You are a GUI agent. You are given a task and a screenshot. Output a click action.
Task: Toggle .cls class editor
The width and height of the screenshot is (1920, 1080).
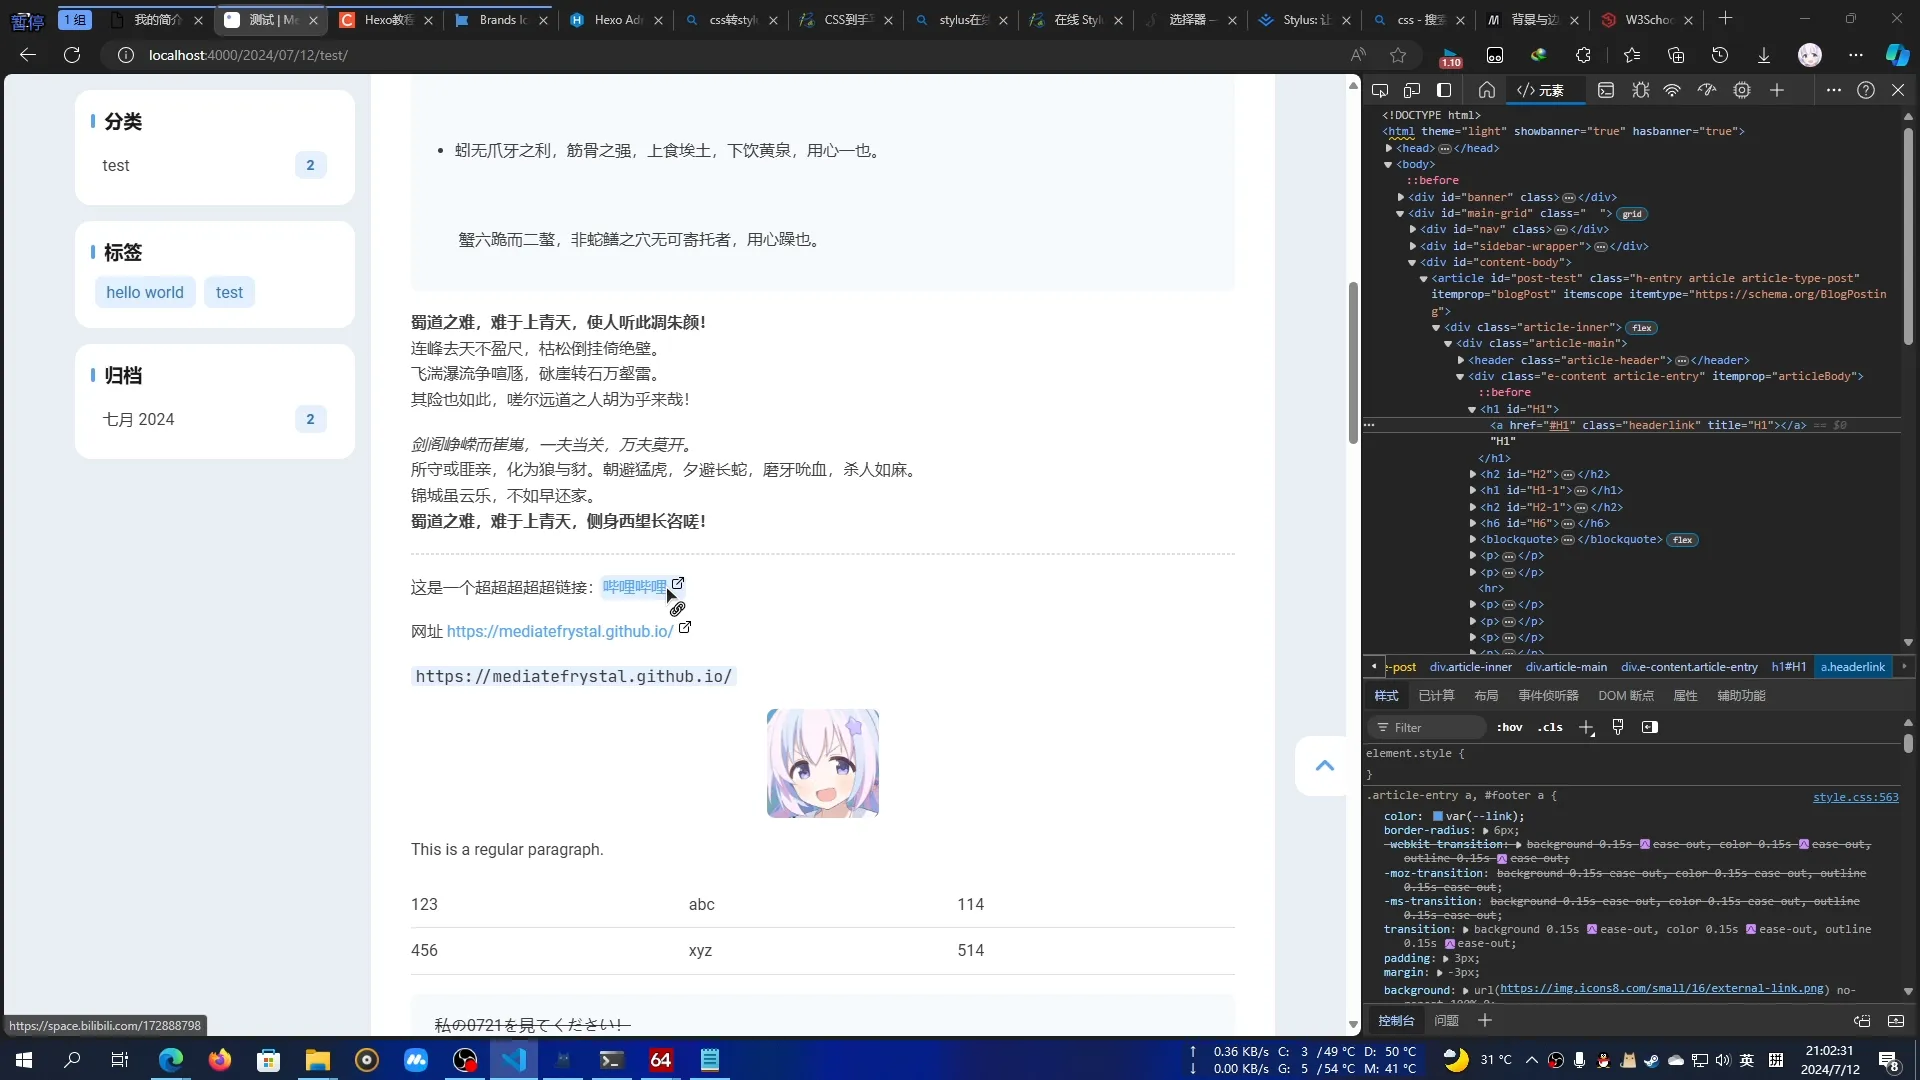pyautogui.click(x=1551, y=727)
